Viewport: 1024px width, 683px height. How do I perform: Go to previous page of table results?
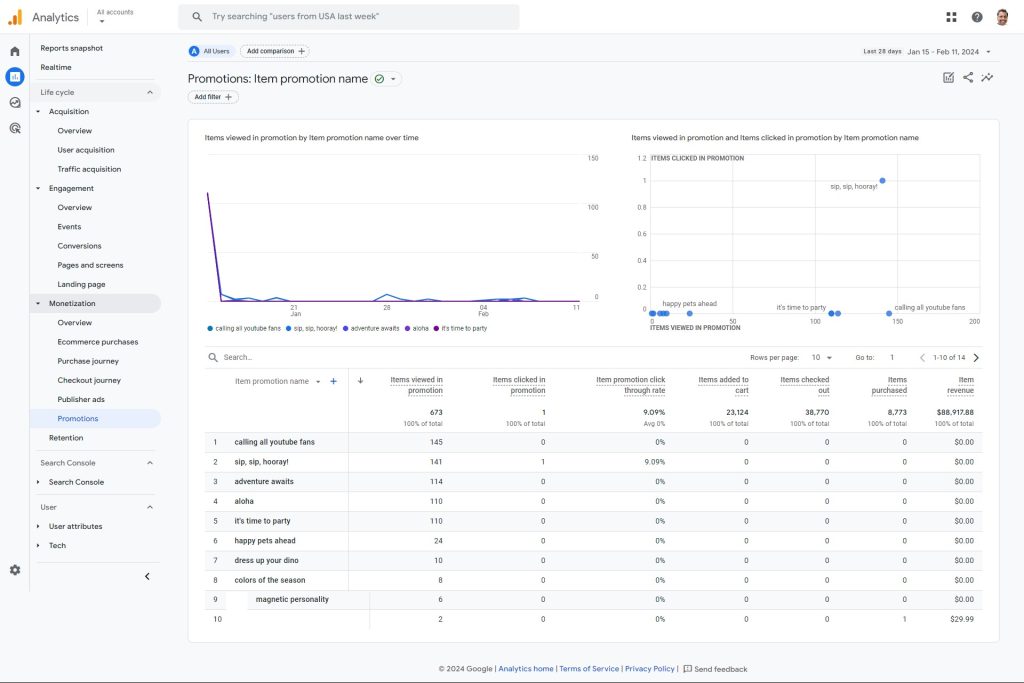click(922, 357)
